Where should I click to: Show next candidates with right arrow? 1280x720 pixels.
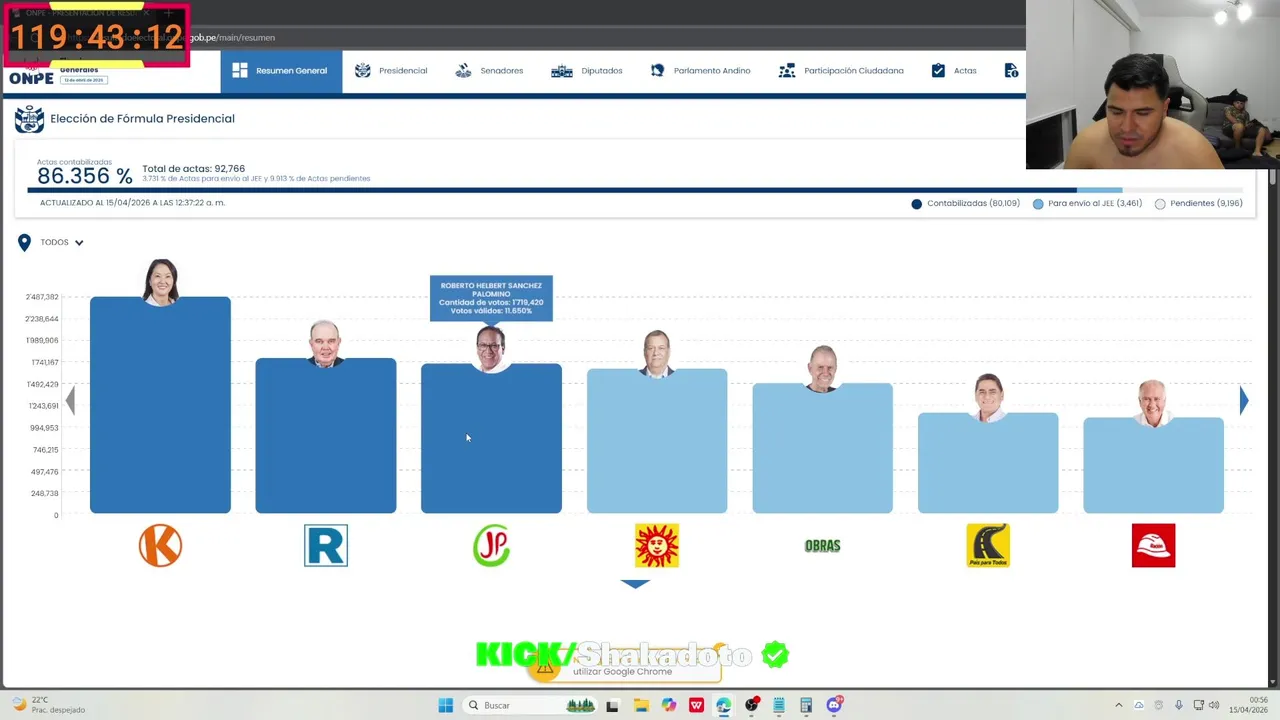coord(1243,401)
